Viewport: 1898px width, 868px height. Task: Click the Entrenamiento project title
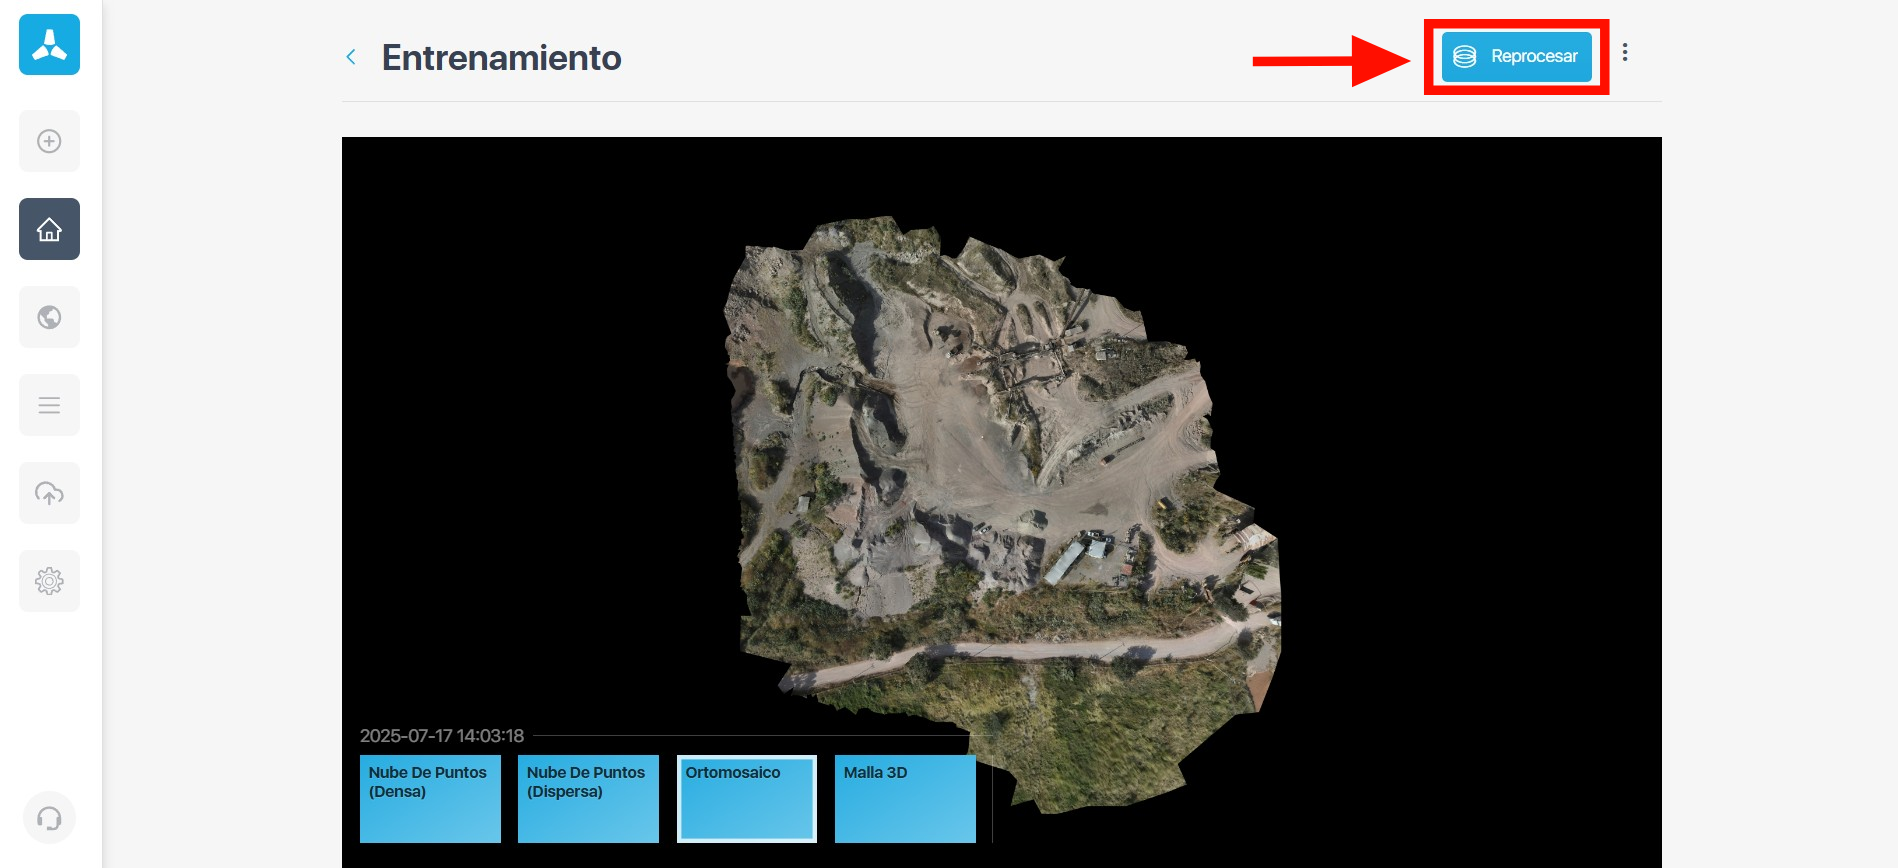501,58
